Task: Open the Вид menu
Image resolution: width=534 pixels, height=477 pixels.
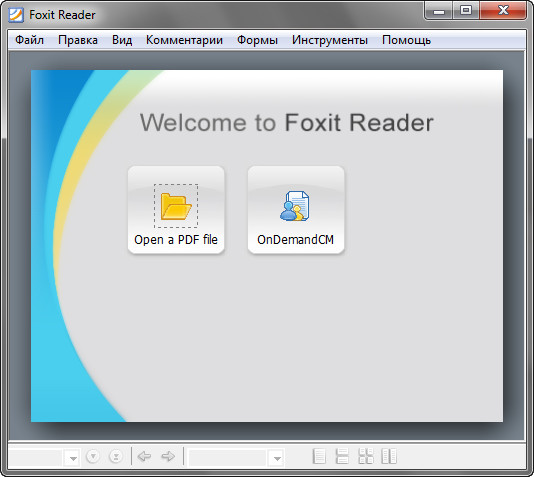Action: click(122, 40)
